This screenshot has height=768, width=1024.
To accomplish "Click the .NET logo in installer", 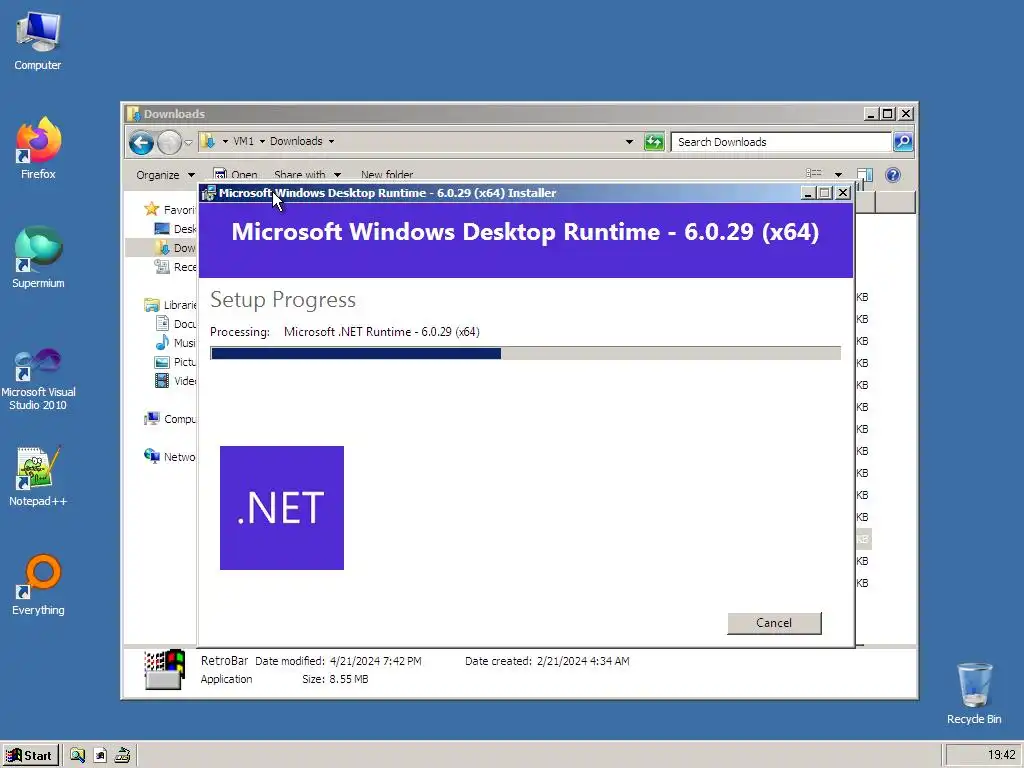I will click(281, 507).
